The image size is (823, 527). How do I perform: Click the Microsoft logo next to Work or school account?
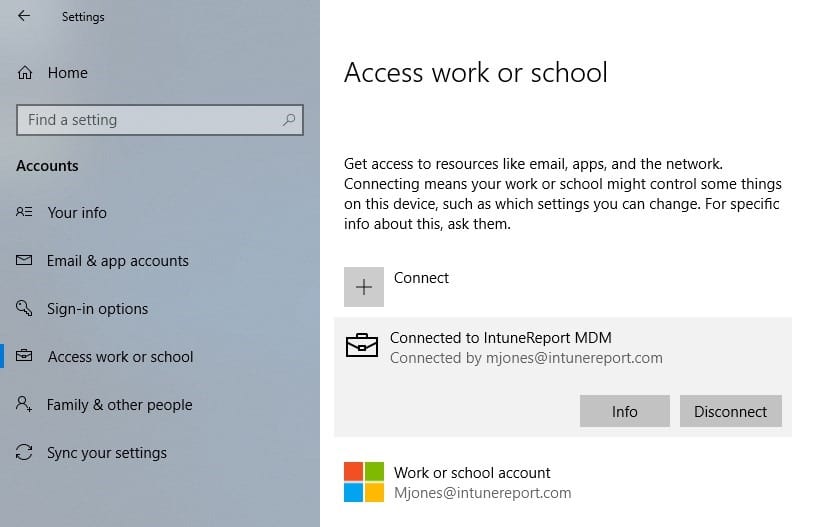click(x=364, y=482)
